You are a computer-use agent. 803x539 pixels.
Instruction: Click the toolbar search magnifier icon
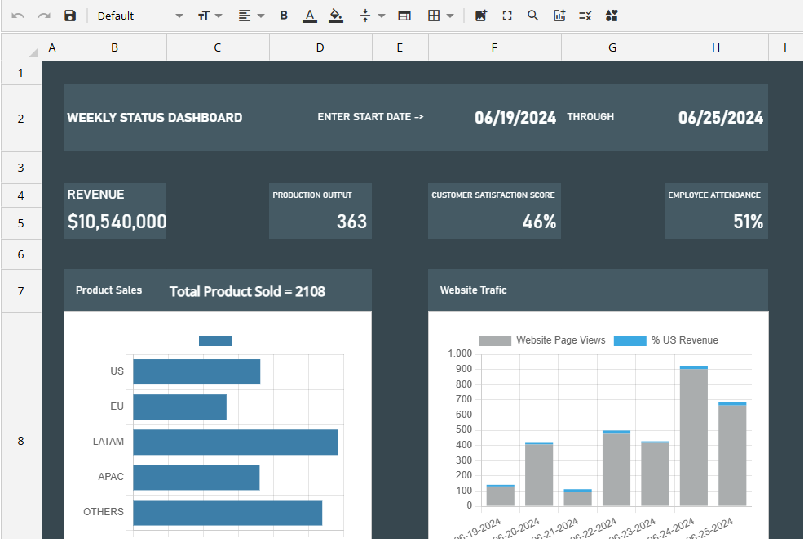pos(532,16)
